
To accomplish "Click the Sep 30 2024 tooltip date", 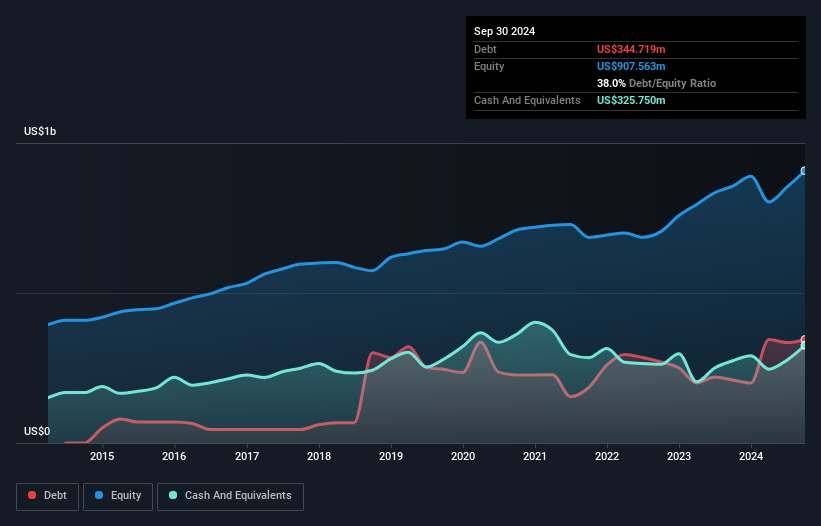I will (505, 31).
